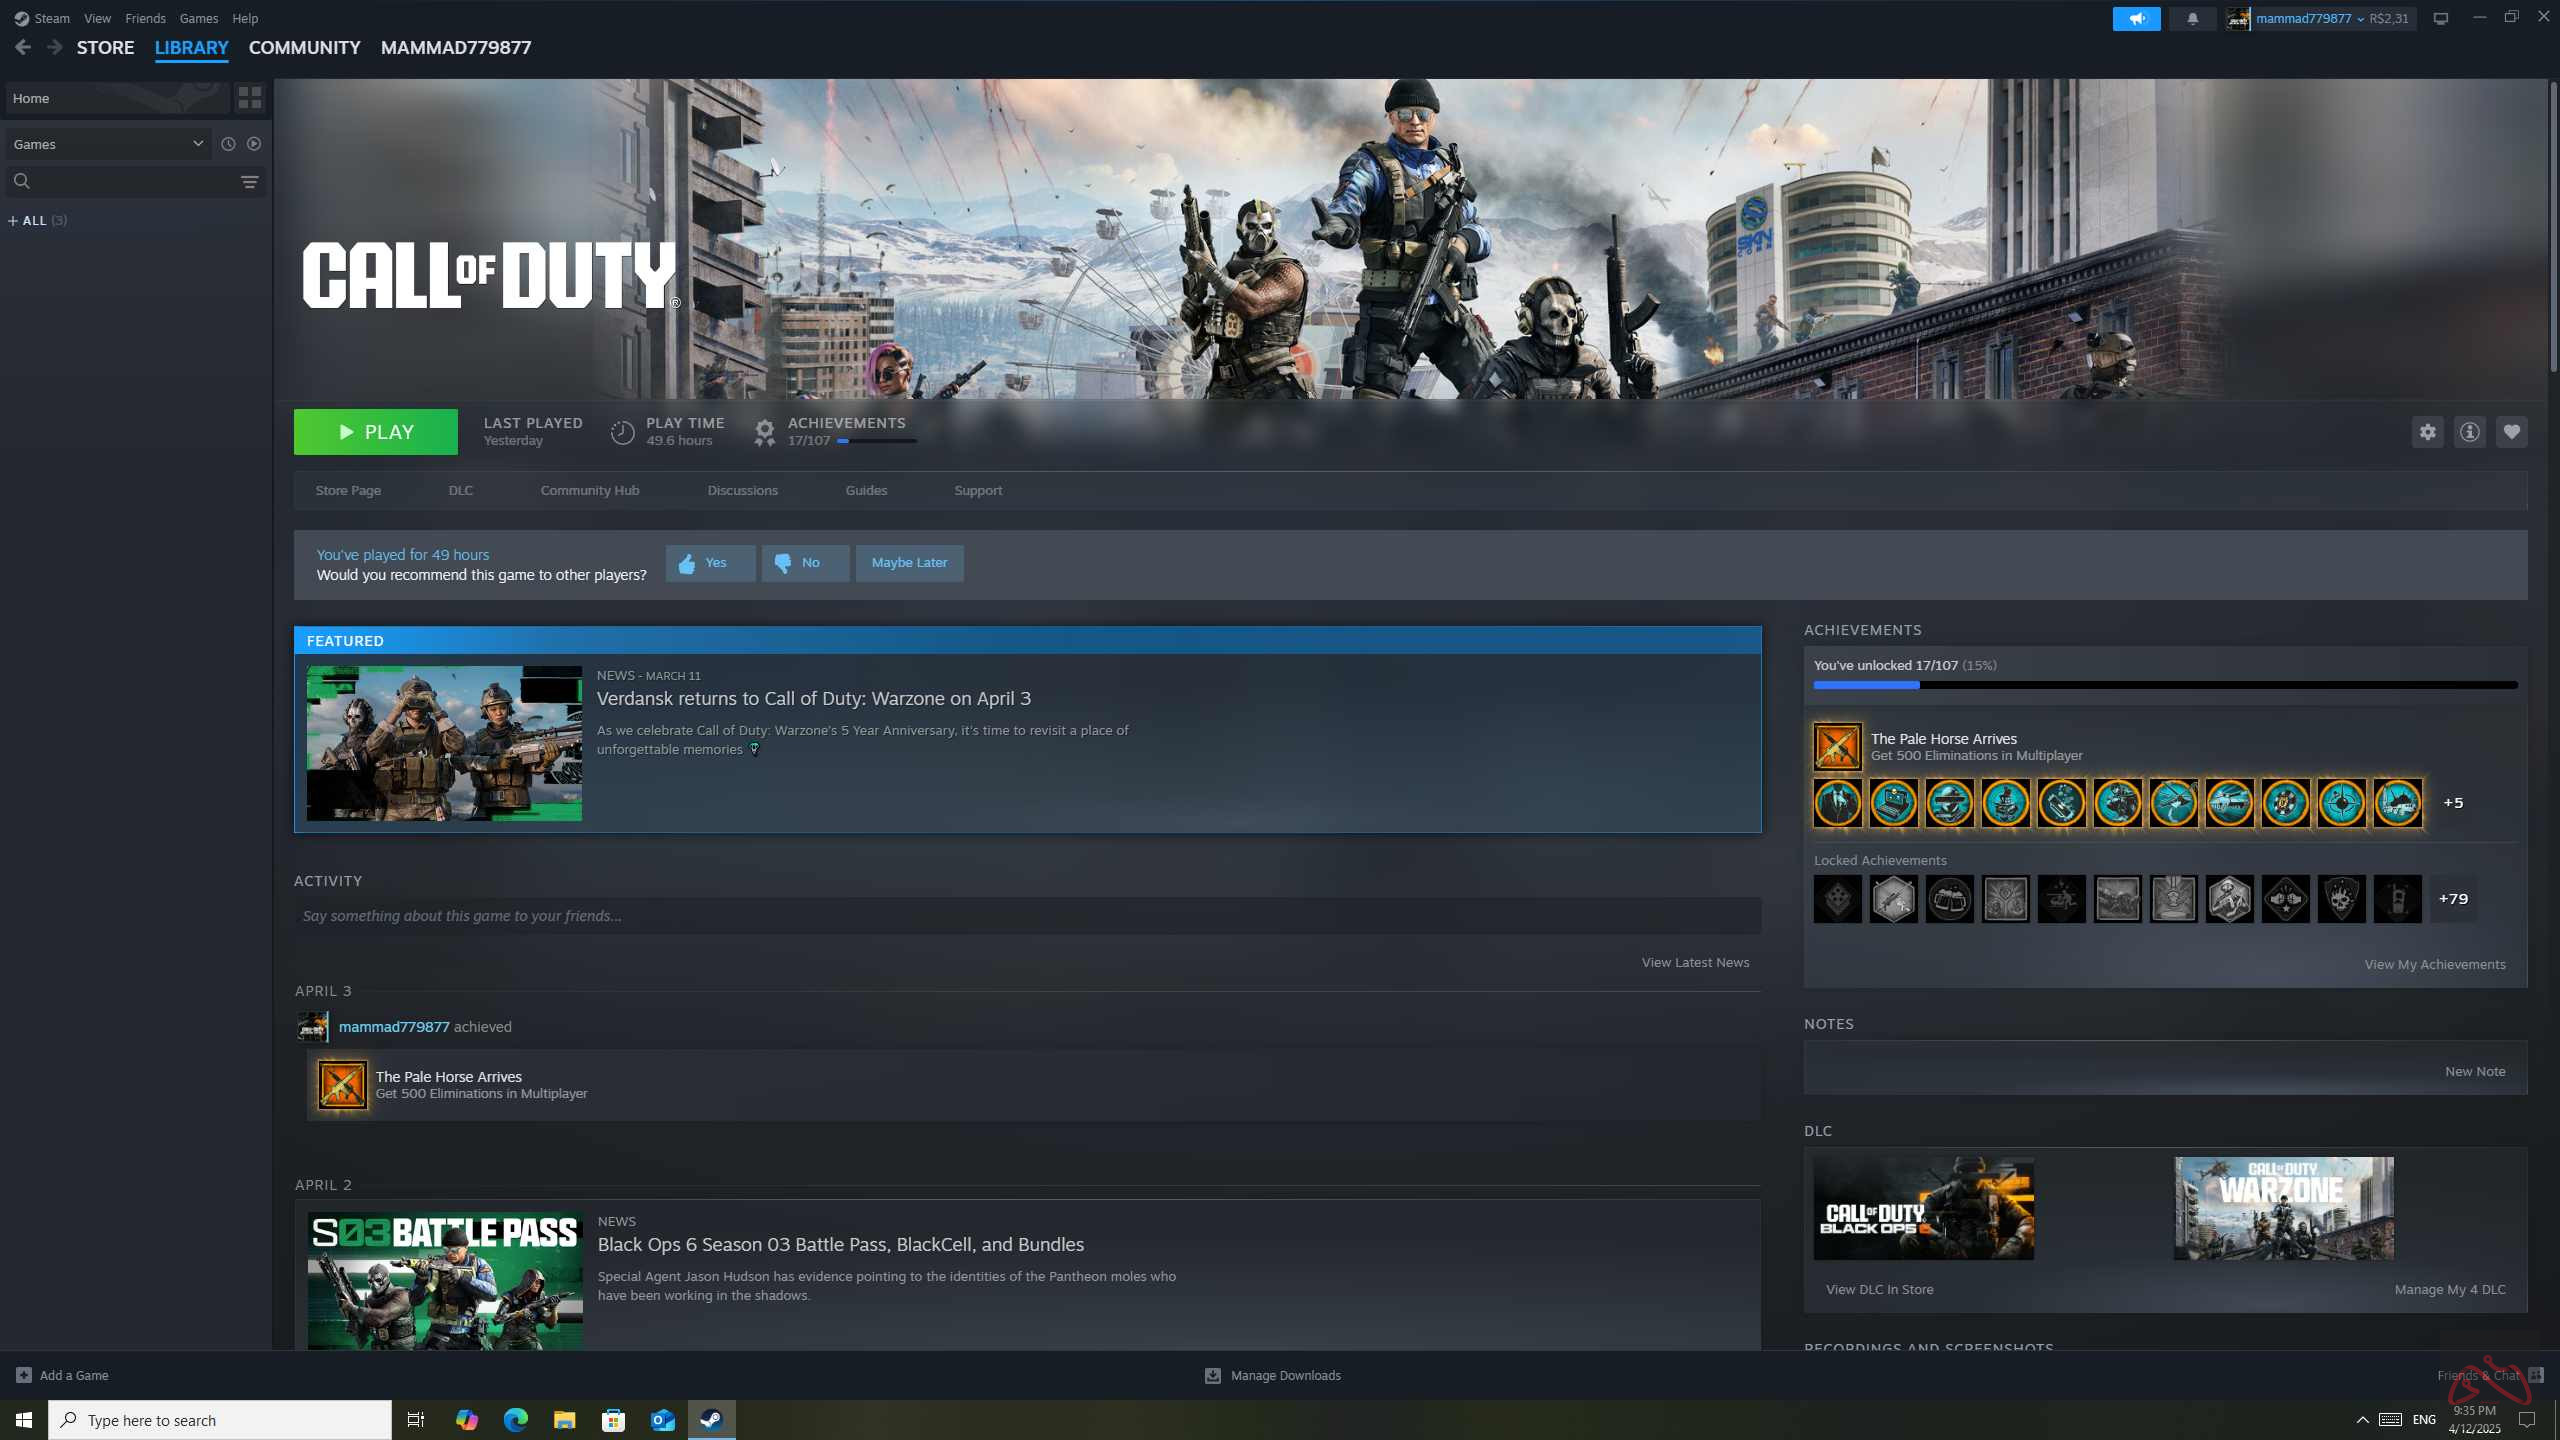Mark the game as favorite with the heart

[2513, 431]
